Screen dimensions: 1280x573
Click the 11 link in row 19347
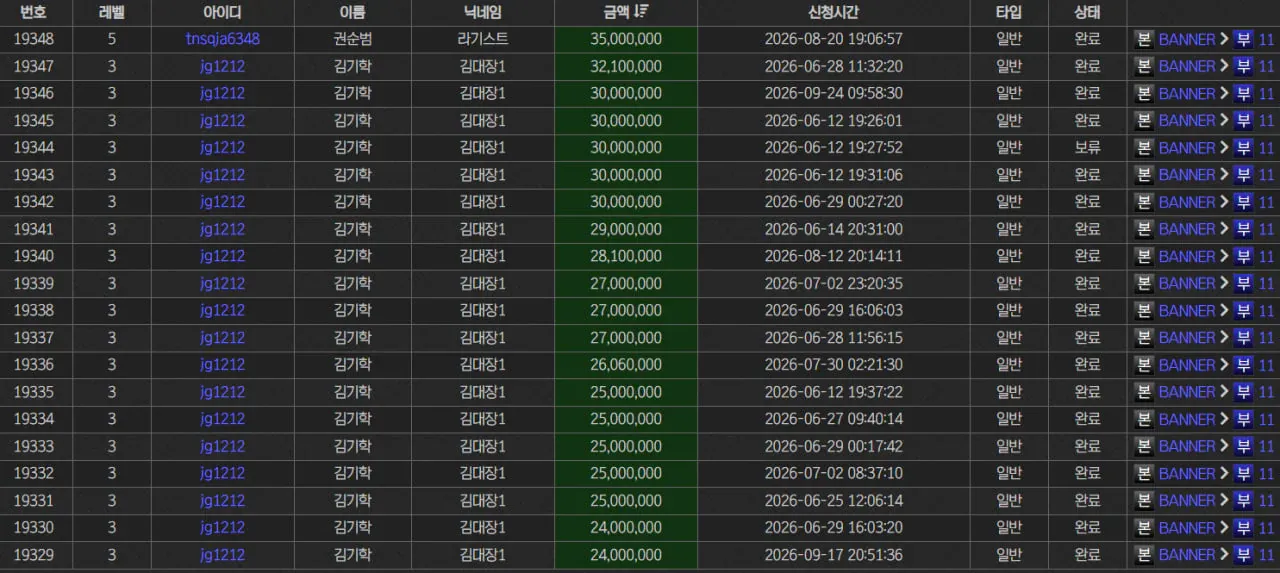point(1266,66)
